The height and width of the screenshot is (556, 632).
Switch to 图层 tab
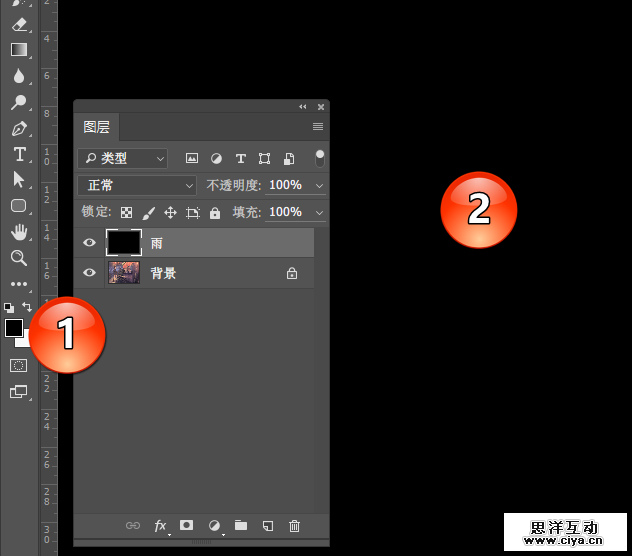click(x=96, y=127)
